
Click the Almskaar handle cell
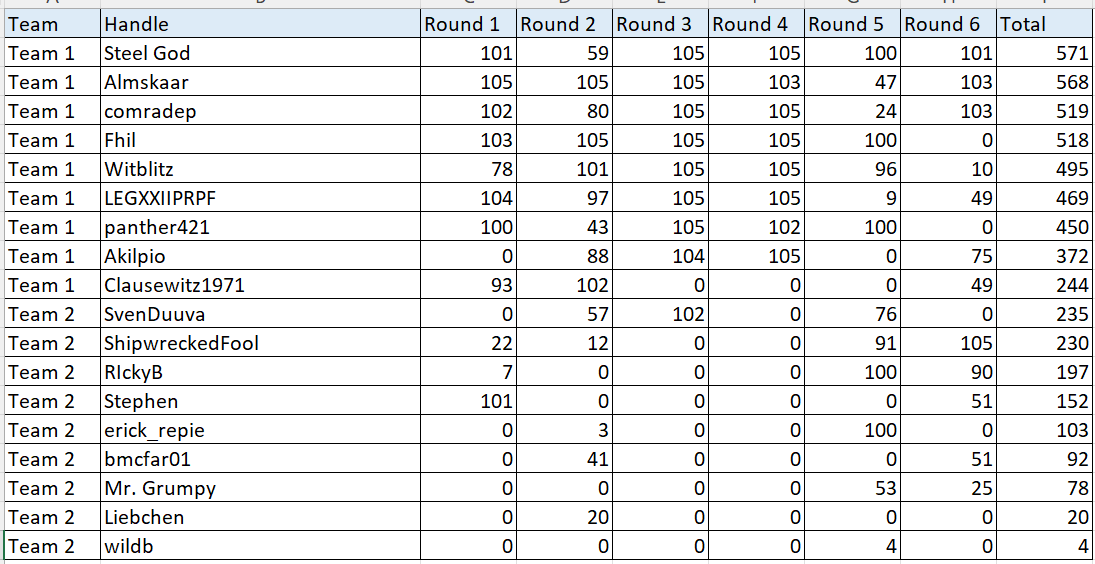click(260, 82)
